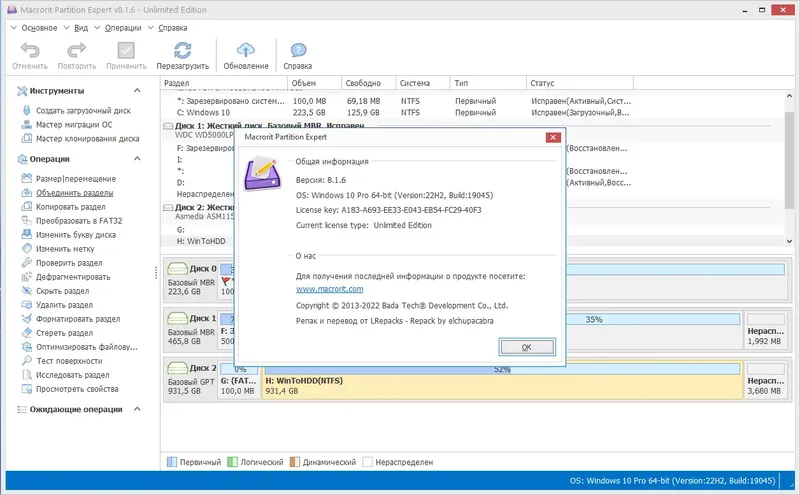This screenshot has width=800, height=495.
Task: Click the Reload (Перезагрузить) toolbar icon
Action: pyautogui.click(x=183, y=50)
